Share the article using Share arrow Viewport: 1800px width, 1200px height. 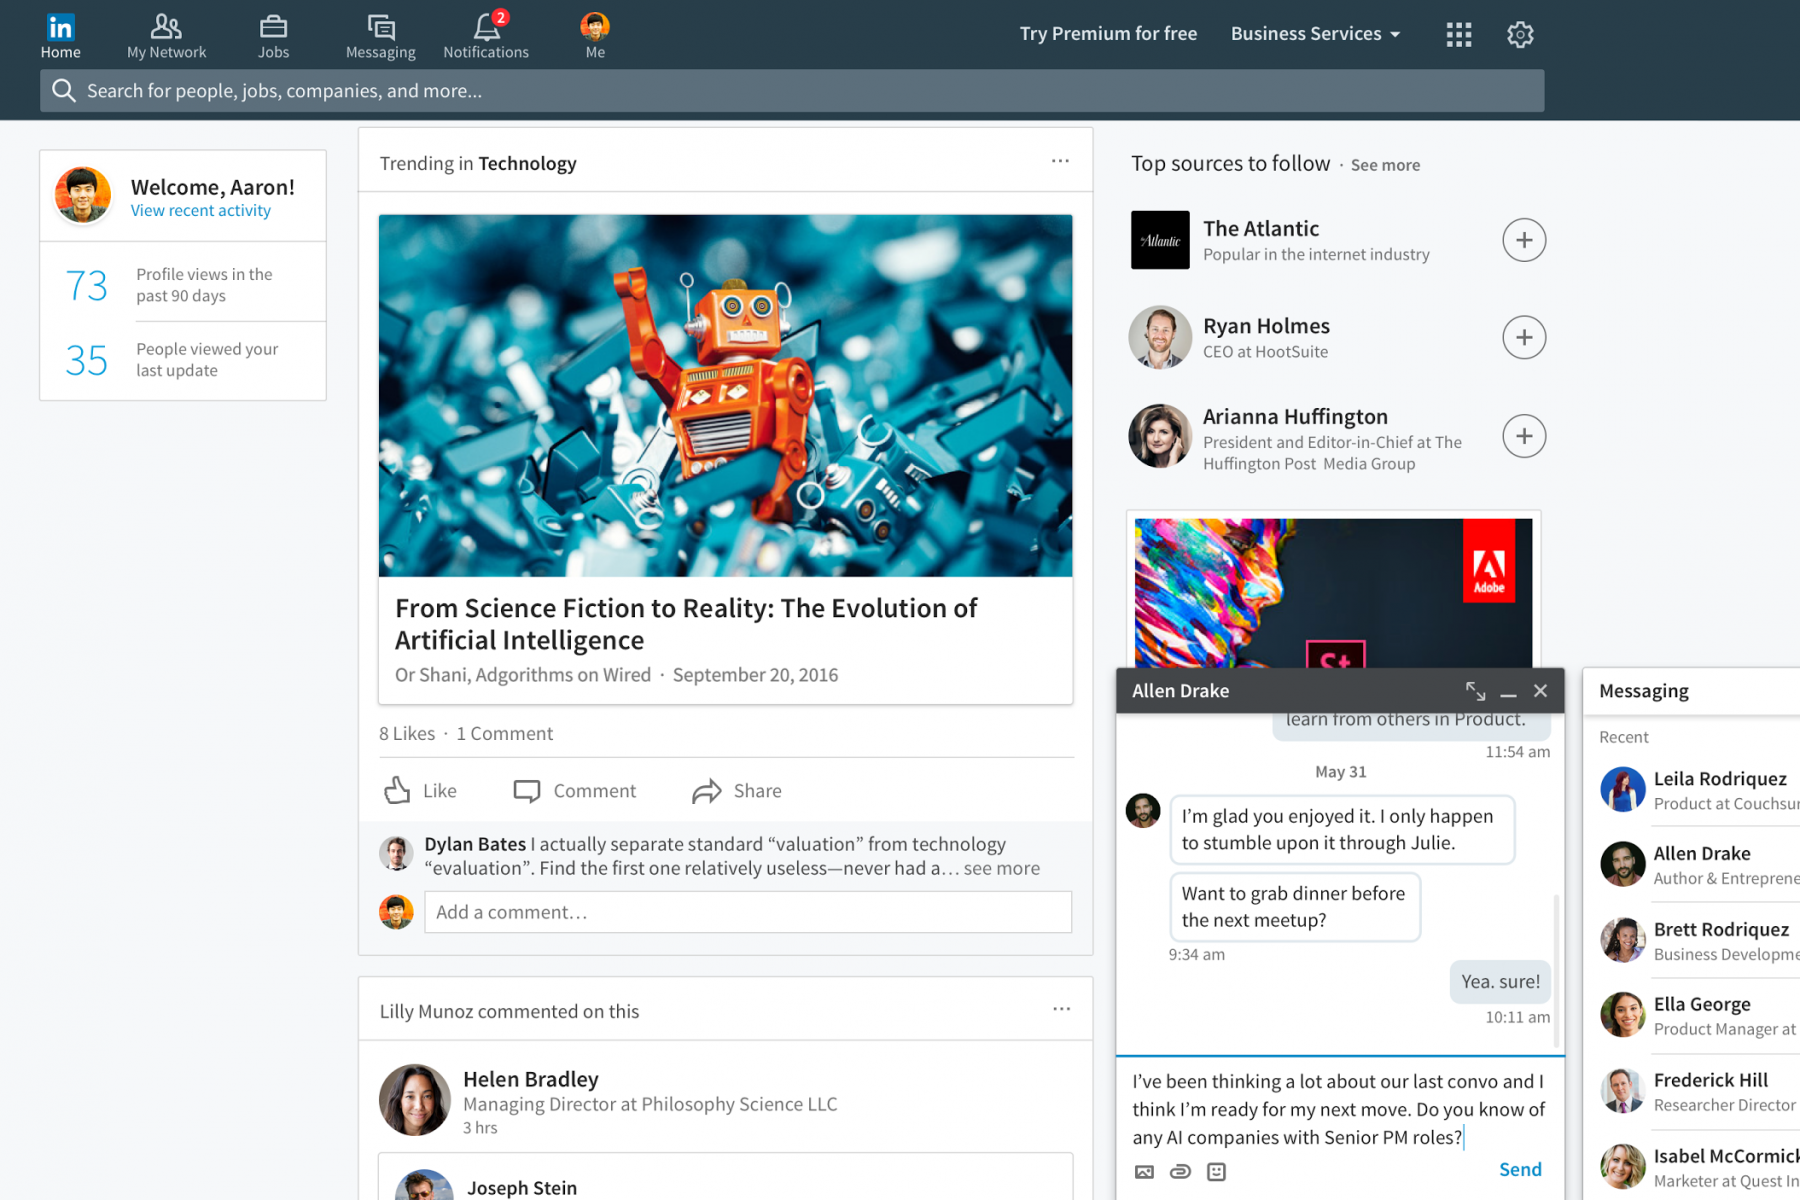[707, 791]
